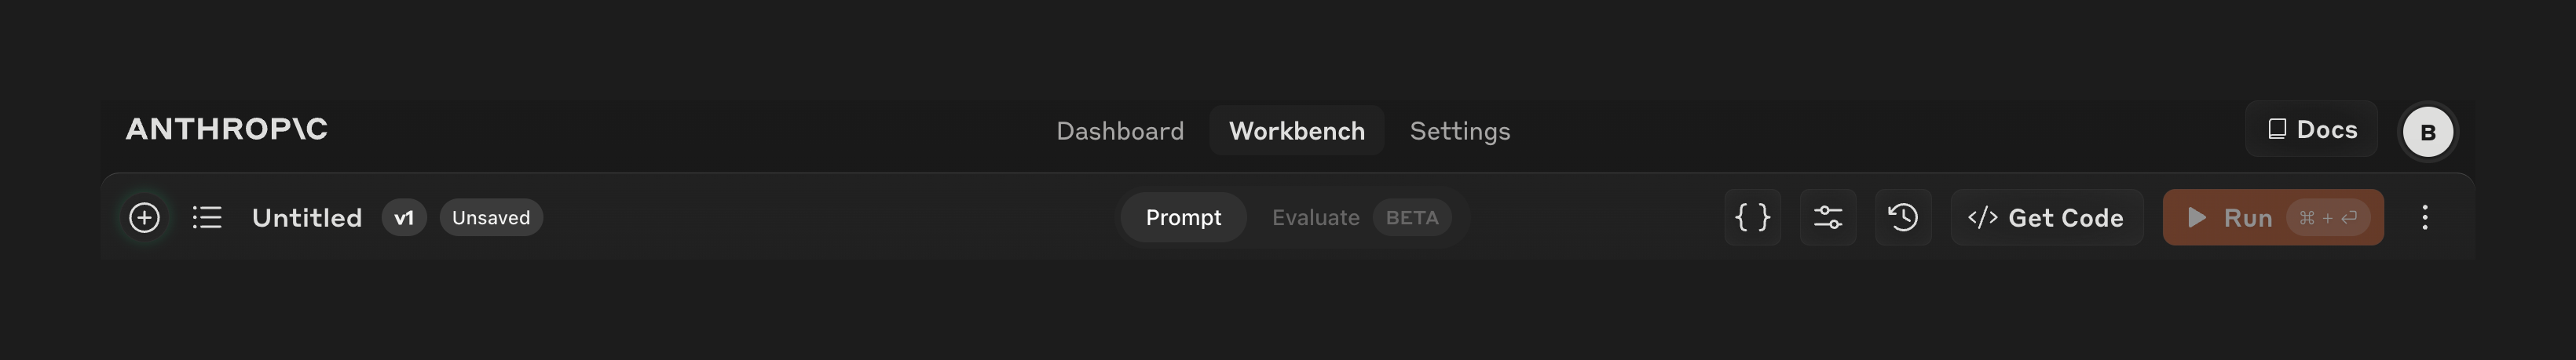The width and height of the screenshot is (2576, 360).
Task: Click the Anthropic logo
Action: tap(227, 129)
